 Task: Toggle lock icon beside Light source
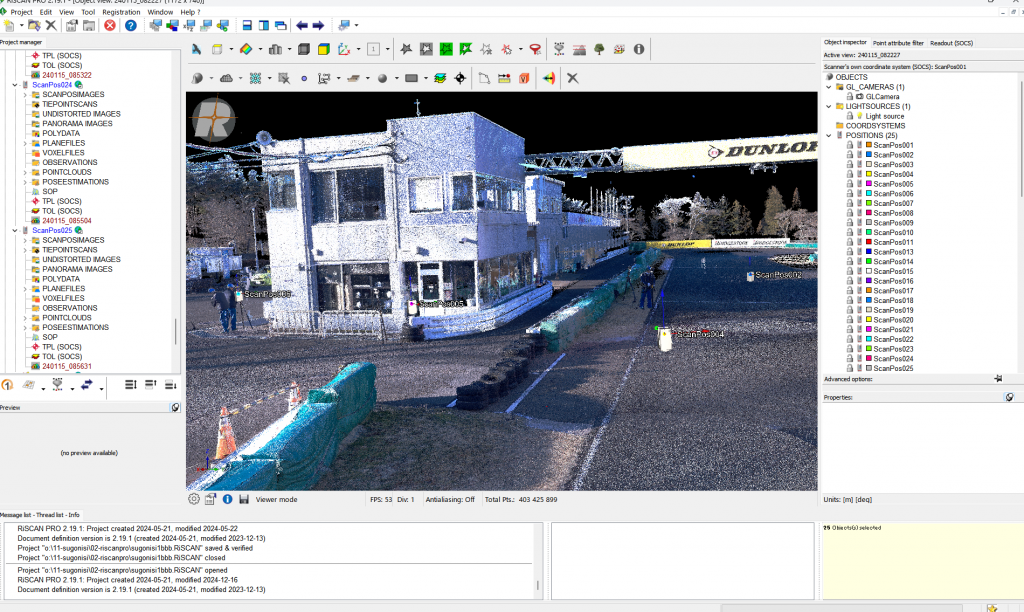coord(849,116)
